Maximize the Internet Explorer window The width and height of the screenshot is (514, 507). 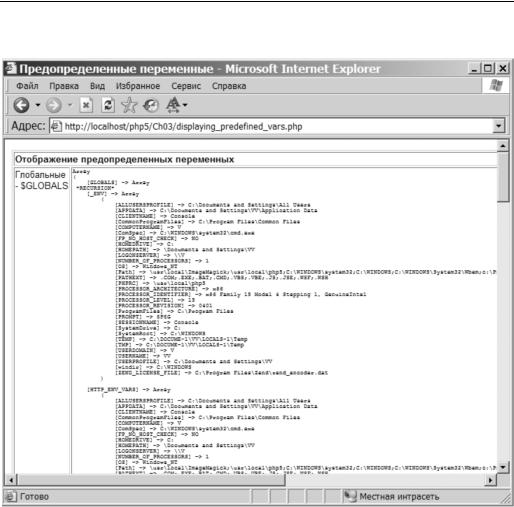click(488, 69)
